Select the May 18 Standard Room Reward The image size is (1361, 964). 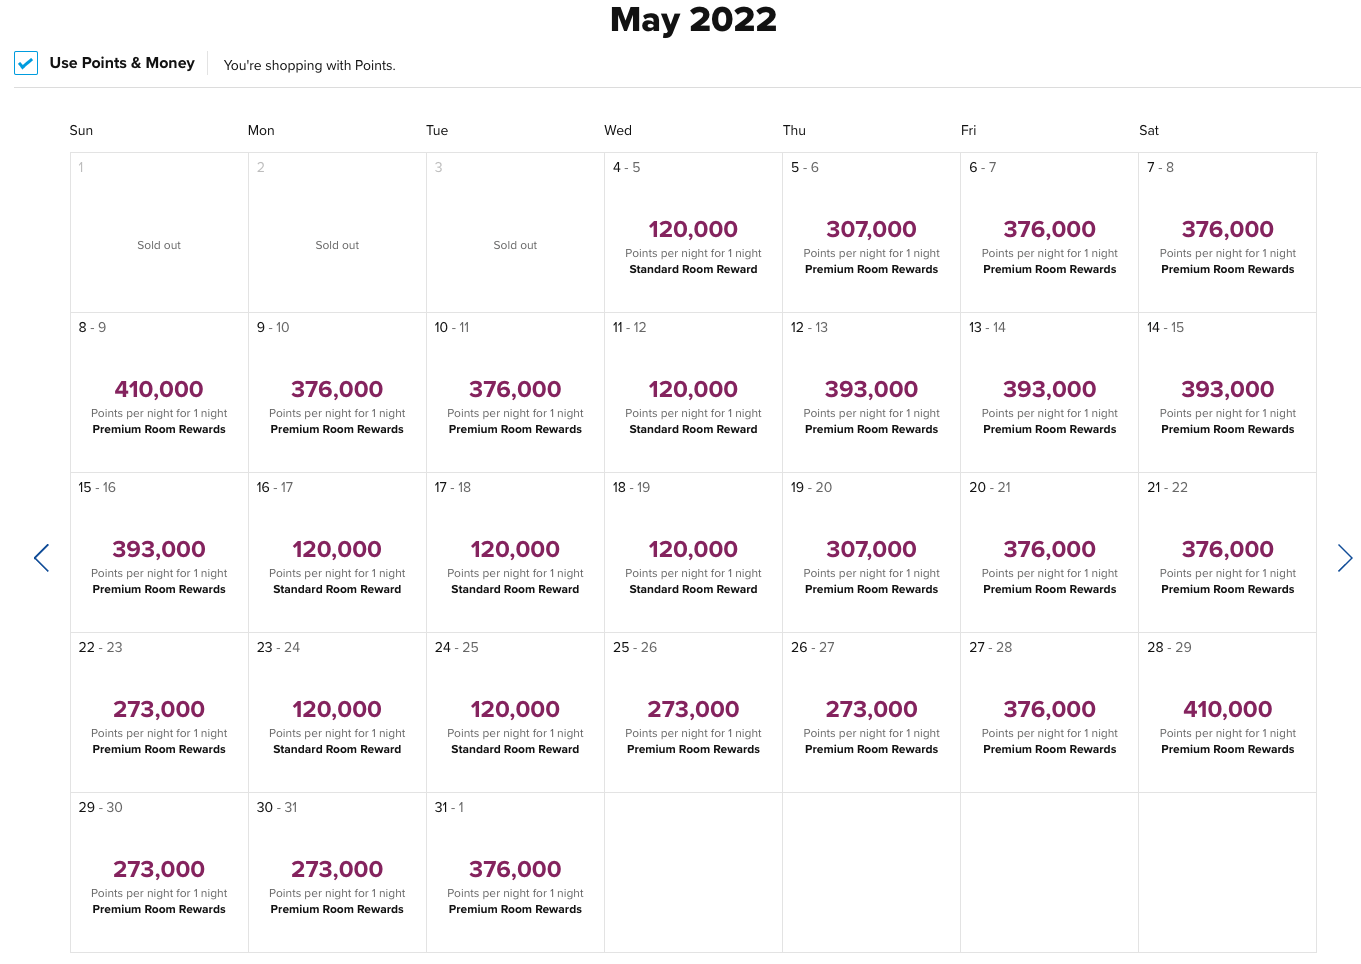[x=692, y=552]
